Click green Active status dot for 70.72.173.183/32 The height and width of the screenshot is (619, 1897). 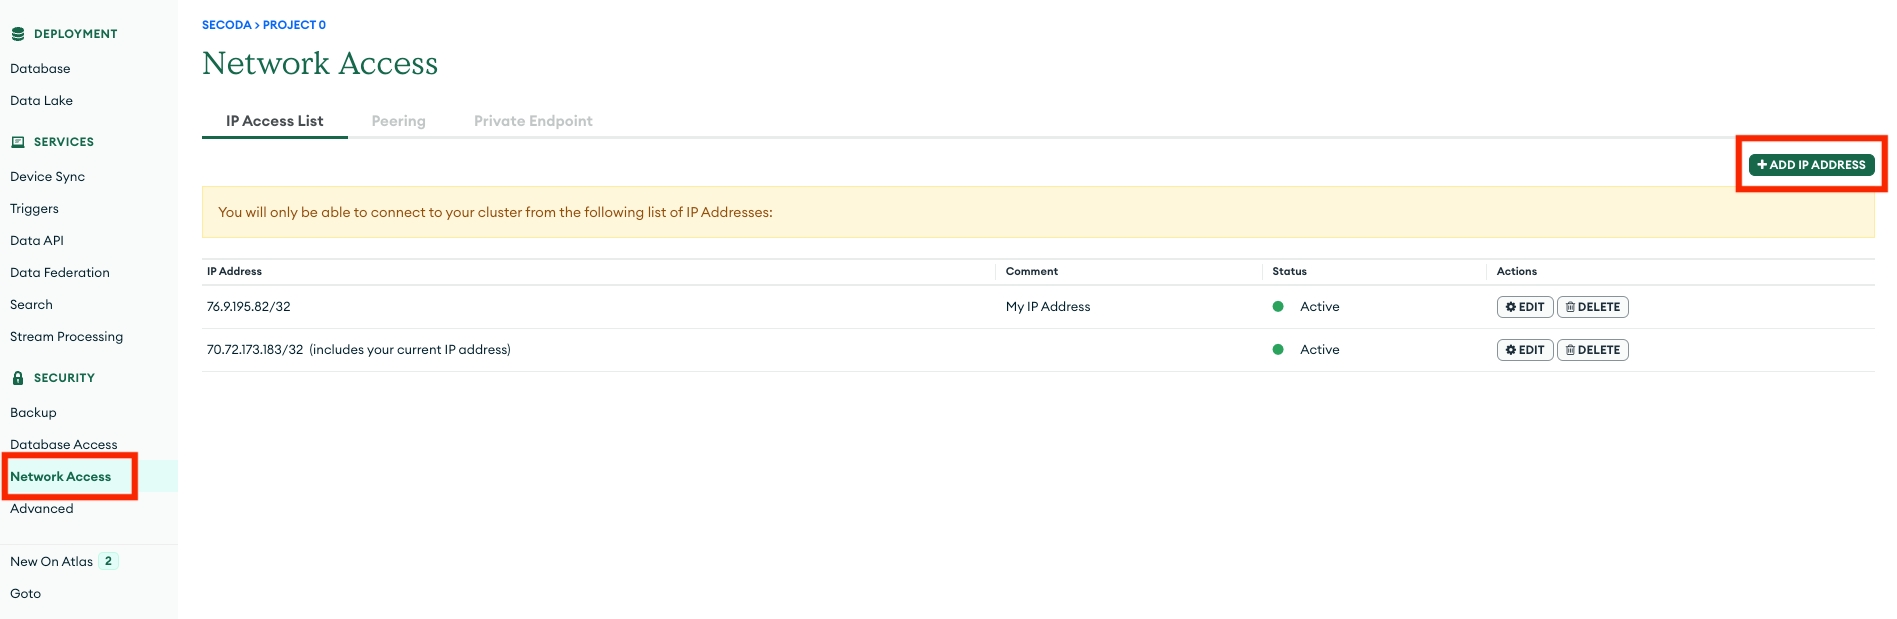click(x=1278, y=350)
